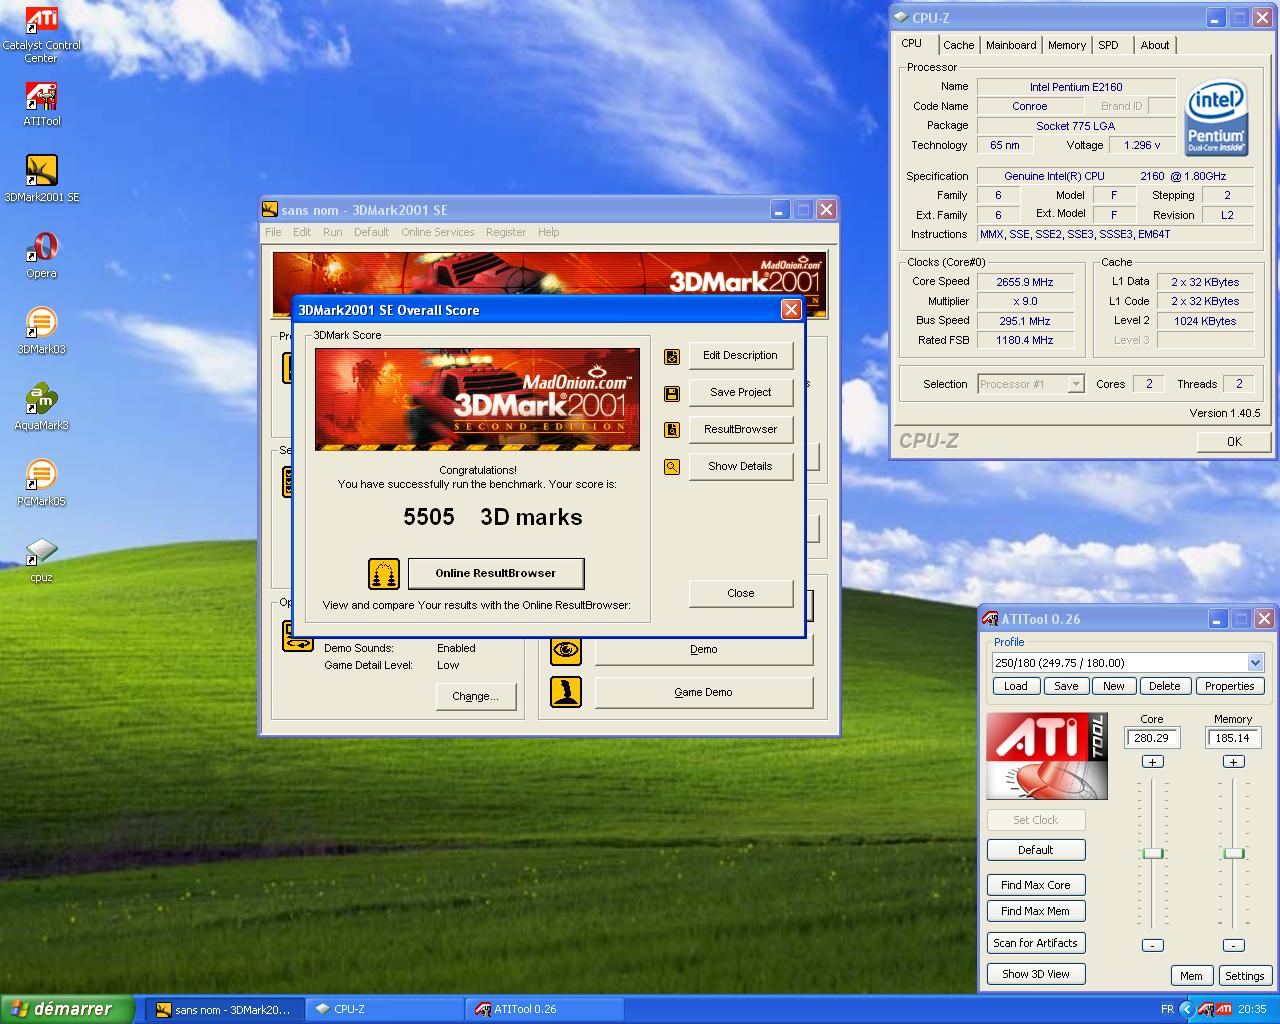The height and width of the screenshot is (1024, 1280).
Task: Open the CPU-Z processor Selection dropdown
Action: [1076, 384]
